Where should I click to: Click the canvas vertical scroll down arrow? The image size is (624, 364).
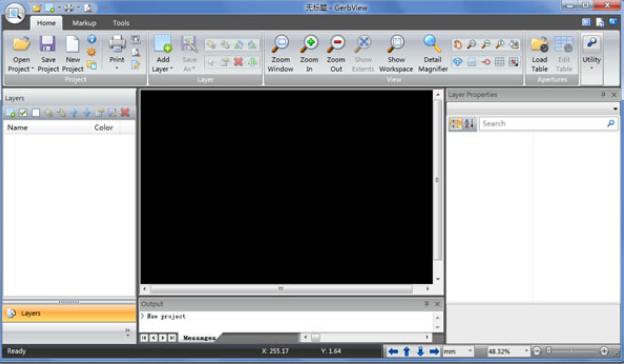point(438,279)
